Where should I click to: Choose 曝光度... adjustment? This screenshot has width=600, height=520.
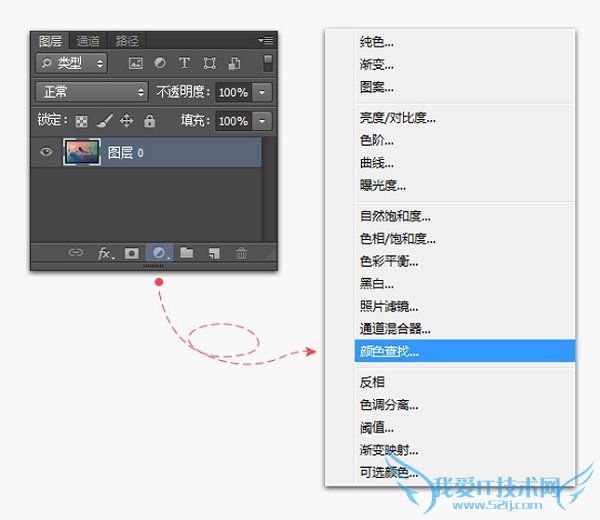click(465, 185)
